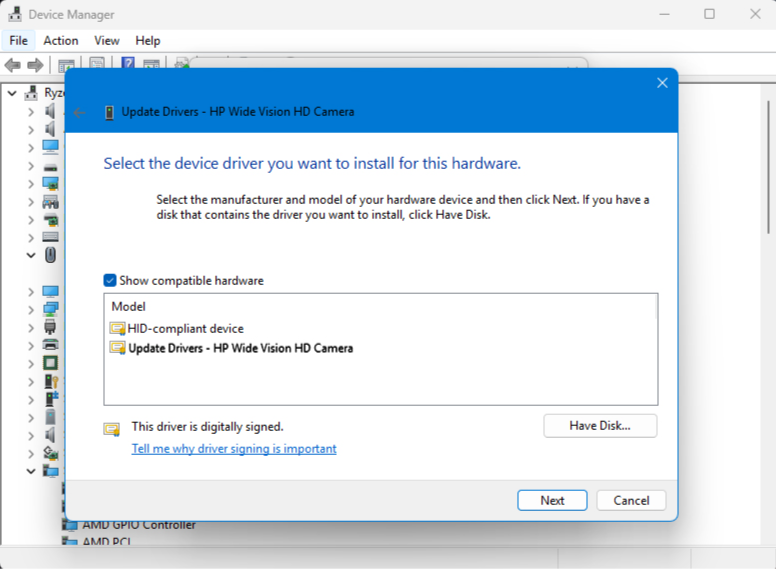The height and width of the screenshot is (570, 776).
Task: Click the certificate icon of the HP Wide Vision row
Action: click(x=117, y=348)
